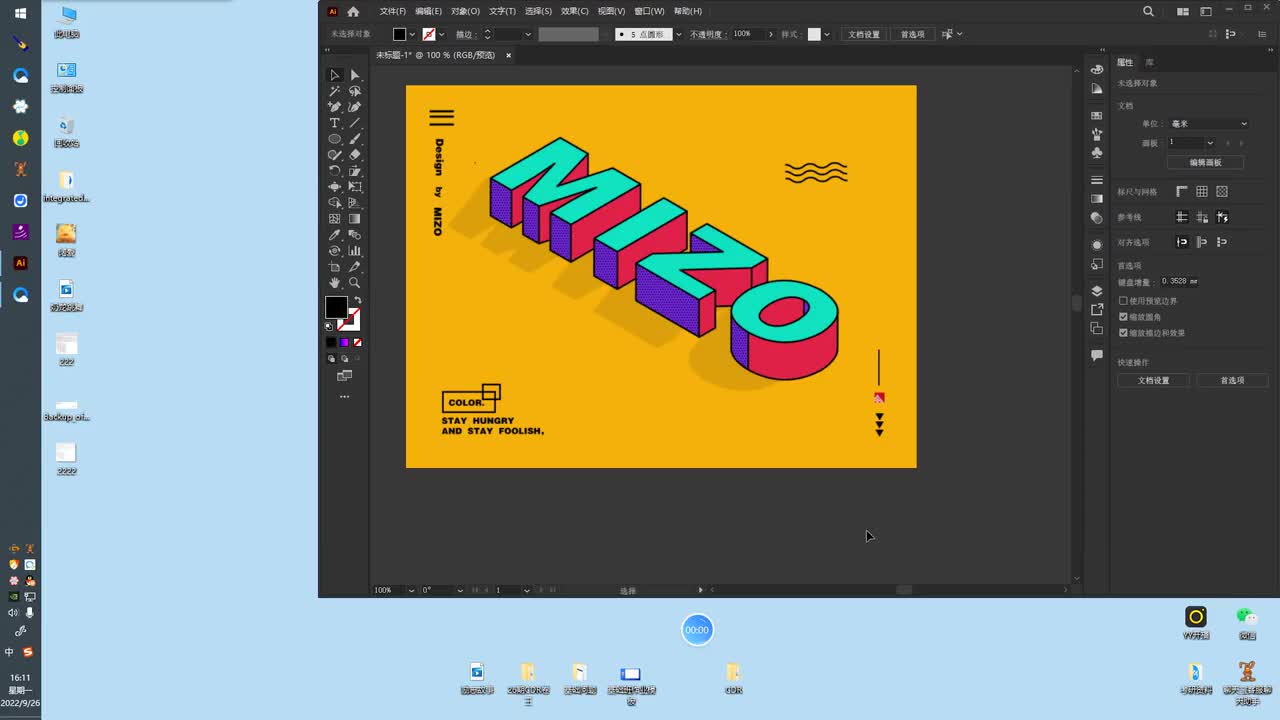Open the Stroke panel icon in dock
The height and width of the screenshot is (720, 1280).
click(1097, 180)
